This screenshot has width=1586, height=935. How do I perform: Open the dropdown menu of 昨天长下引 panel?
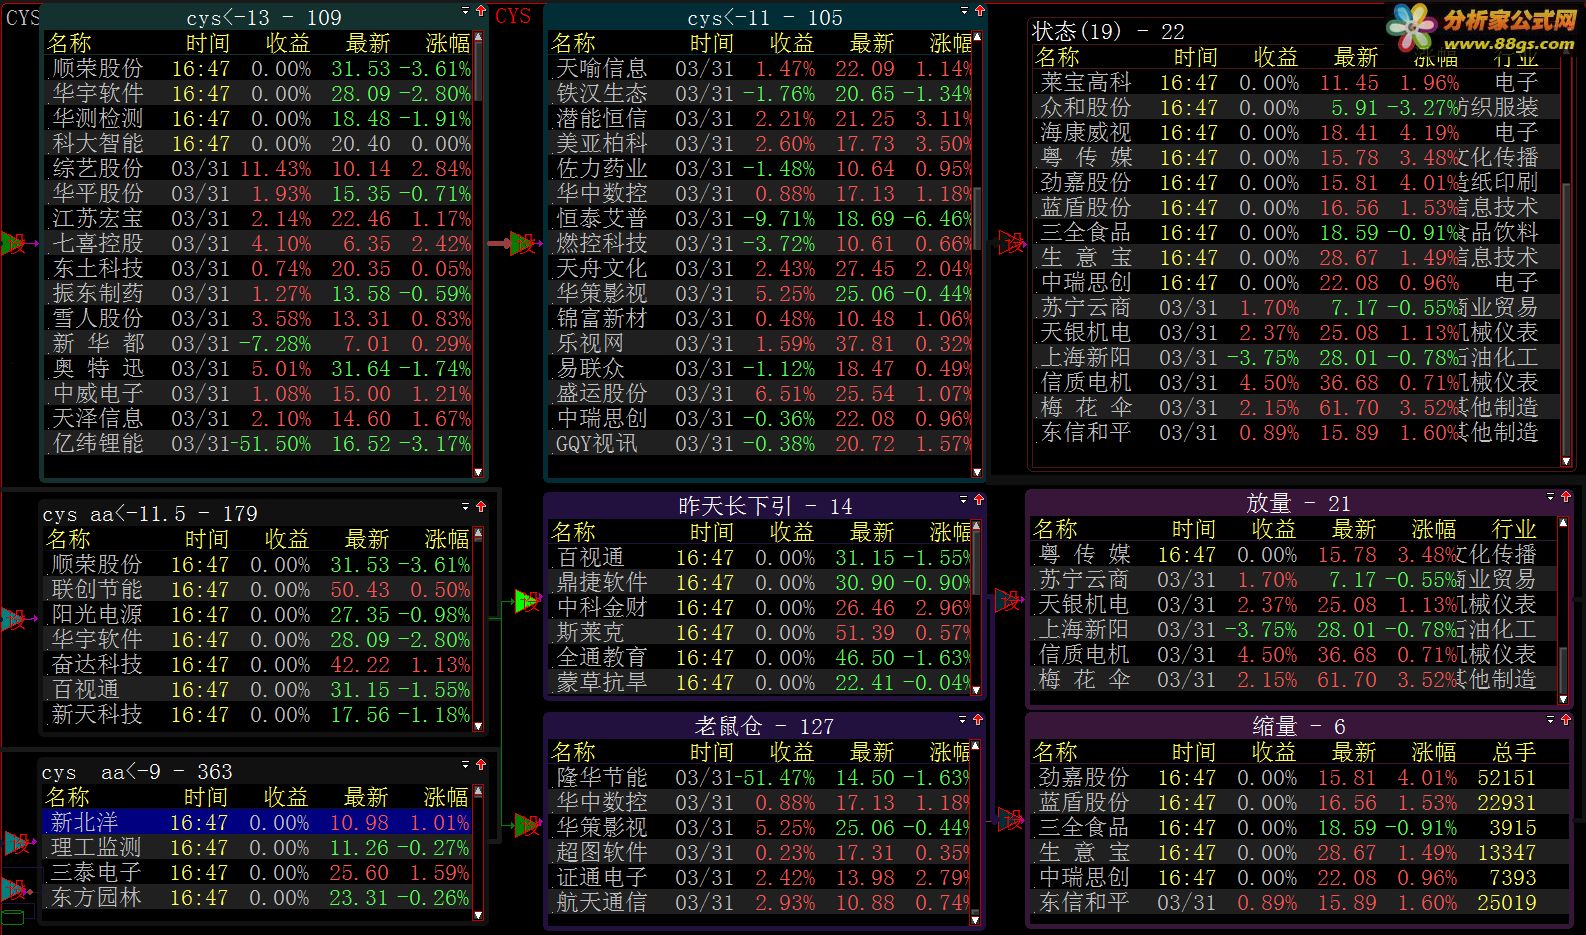pyautogui.click(x=964, y=499)
